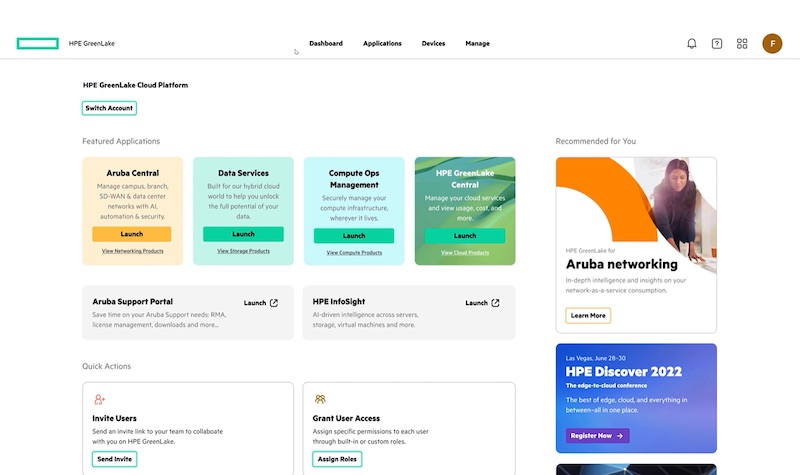800x475 pixels.
Task: Click Launch text for Aruba Support Portal
Action: coord(255,303)
